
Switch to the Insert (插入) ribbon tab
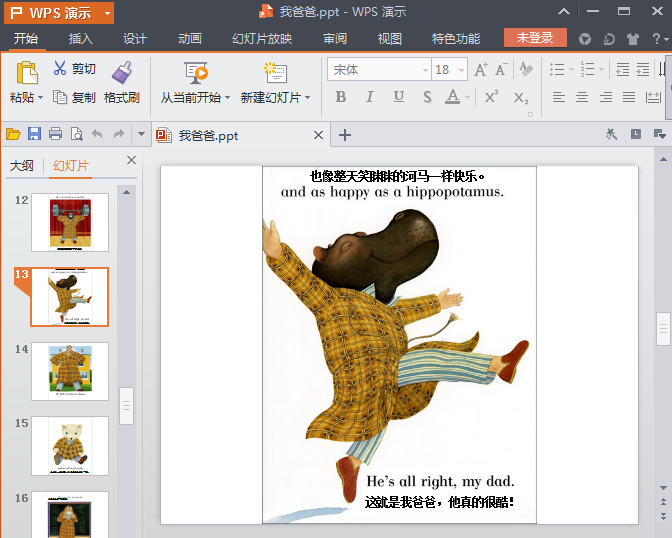click(x=81, y=39)
